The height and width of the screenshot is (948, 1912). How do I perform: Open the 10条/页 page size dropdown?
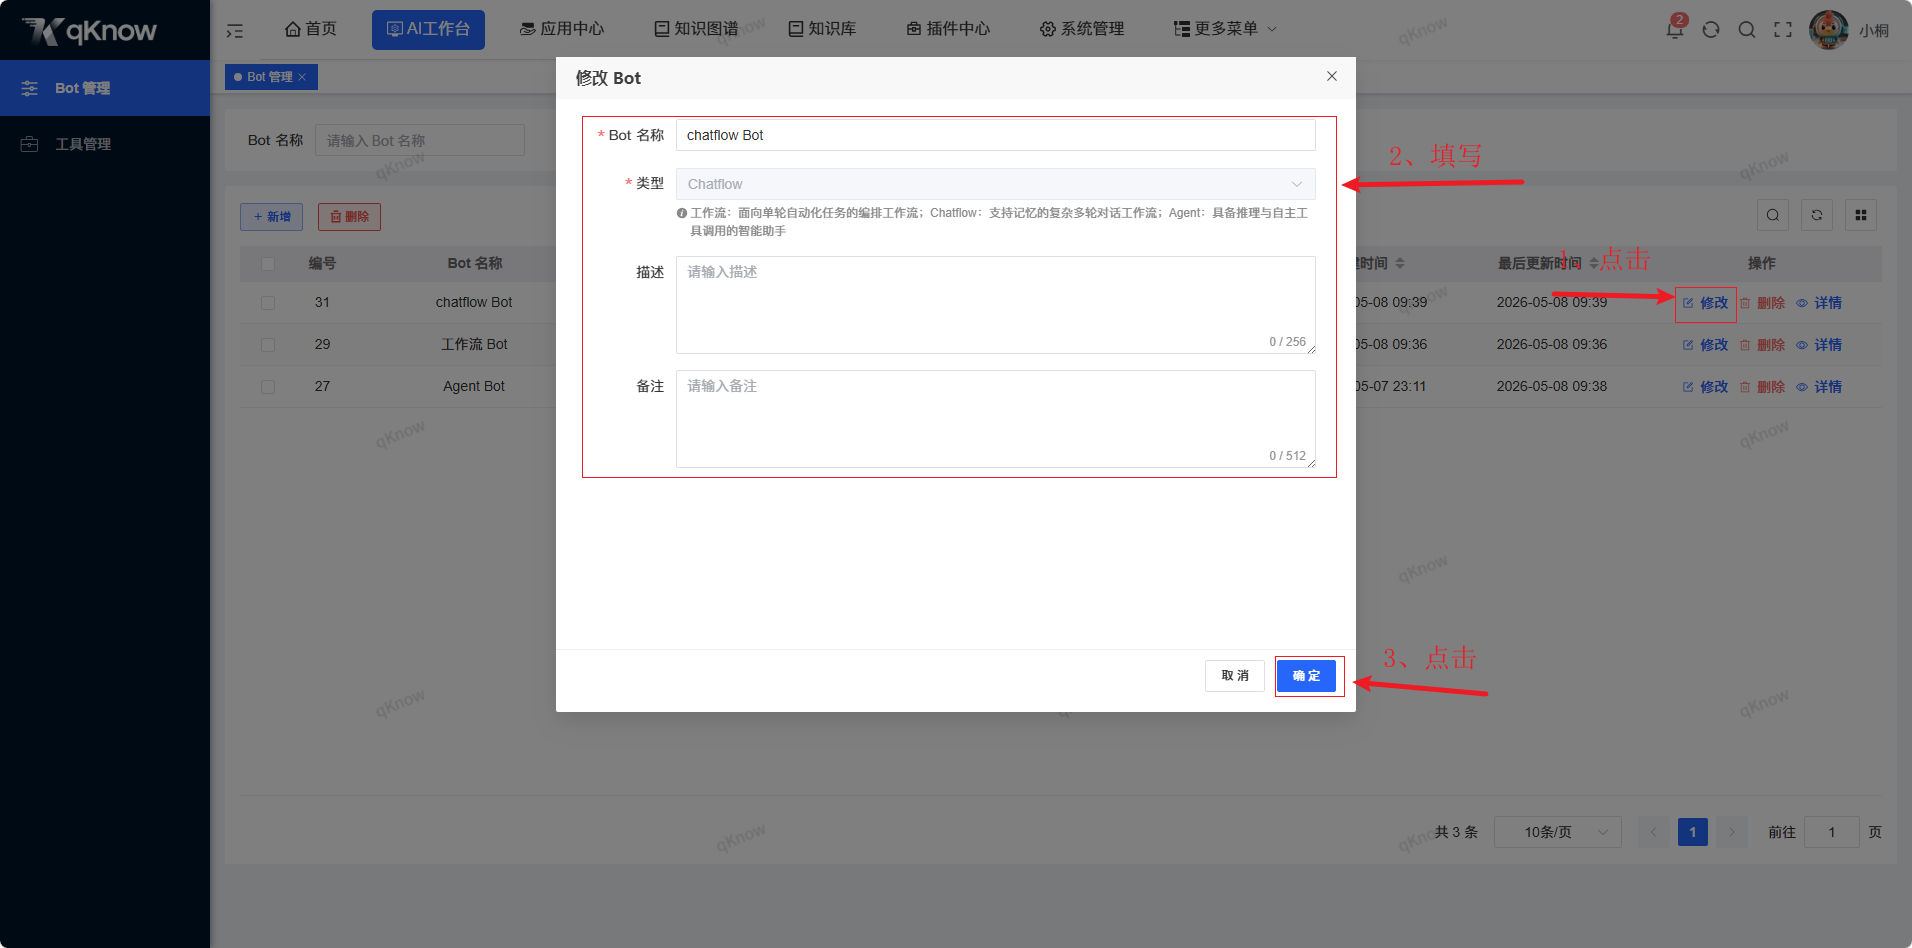pyautogui.click(x=1557, y=832)
